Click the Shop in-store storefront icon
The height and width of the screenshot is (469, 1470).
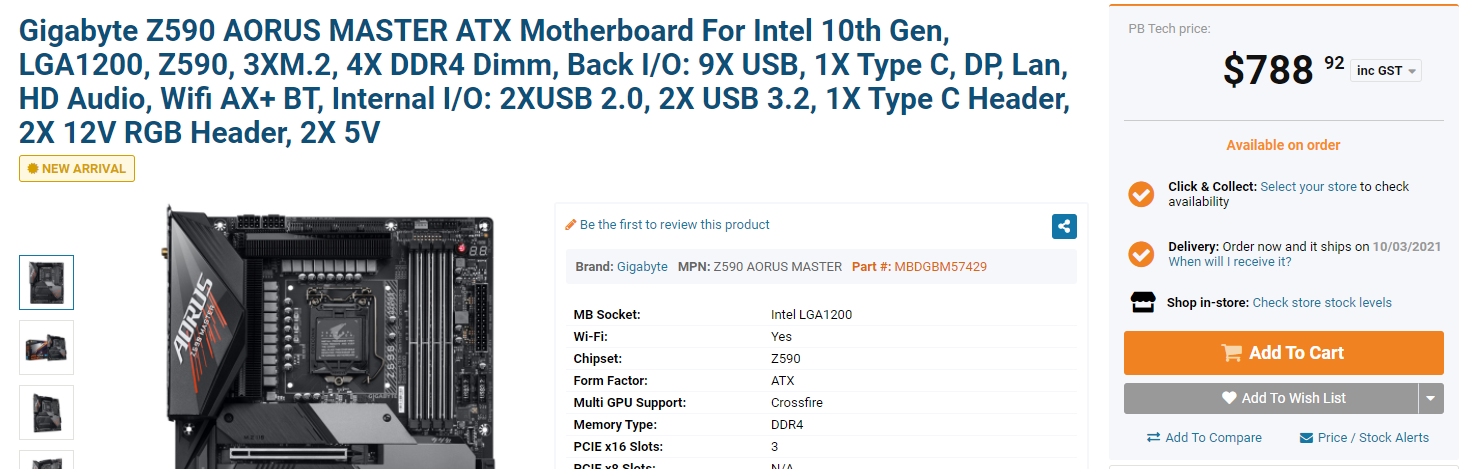pyautogui.click(x=1142, y=302)
